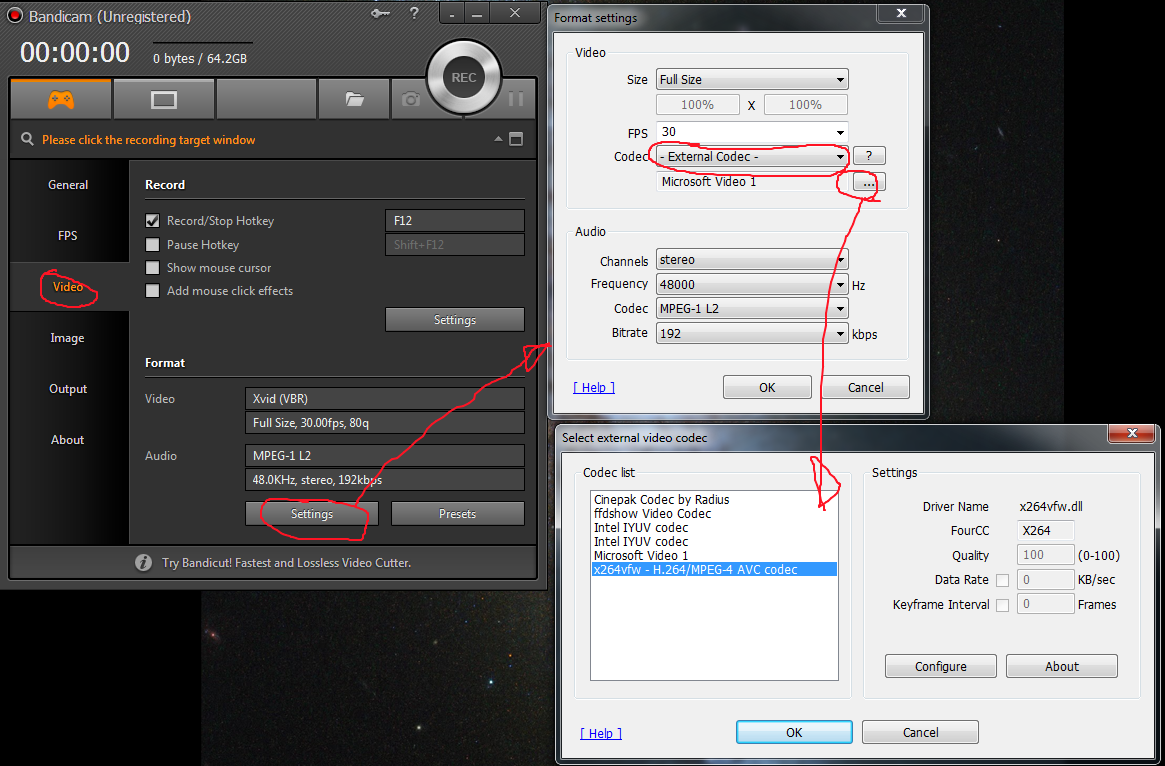The width and height of the screenshot is (1165, 766).
Task: Select the screen rectangle recording mode icon
Action: point(163,100)
